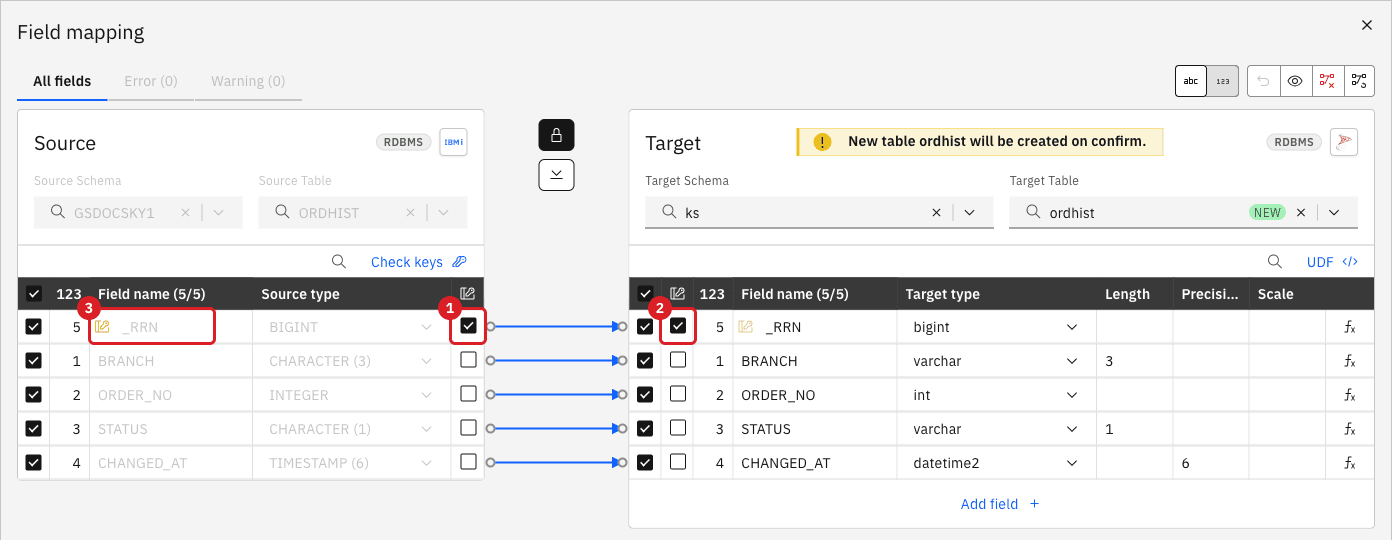Click the black lock button between panels

click(x=556, y=135)
